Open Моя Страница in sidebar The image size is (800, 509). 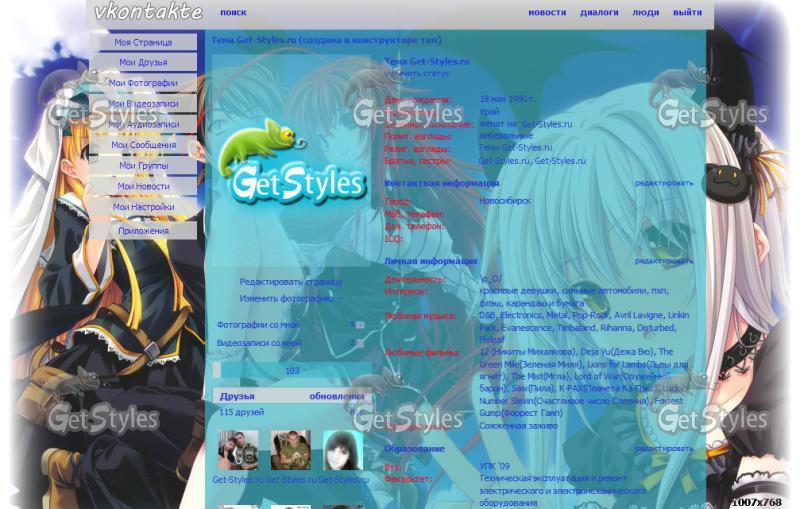143,42
